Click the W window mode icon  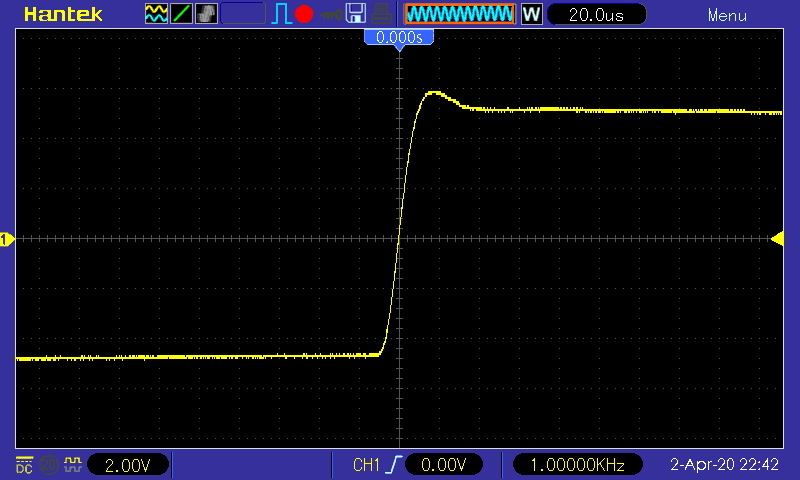(531, 14)
